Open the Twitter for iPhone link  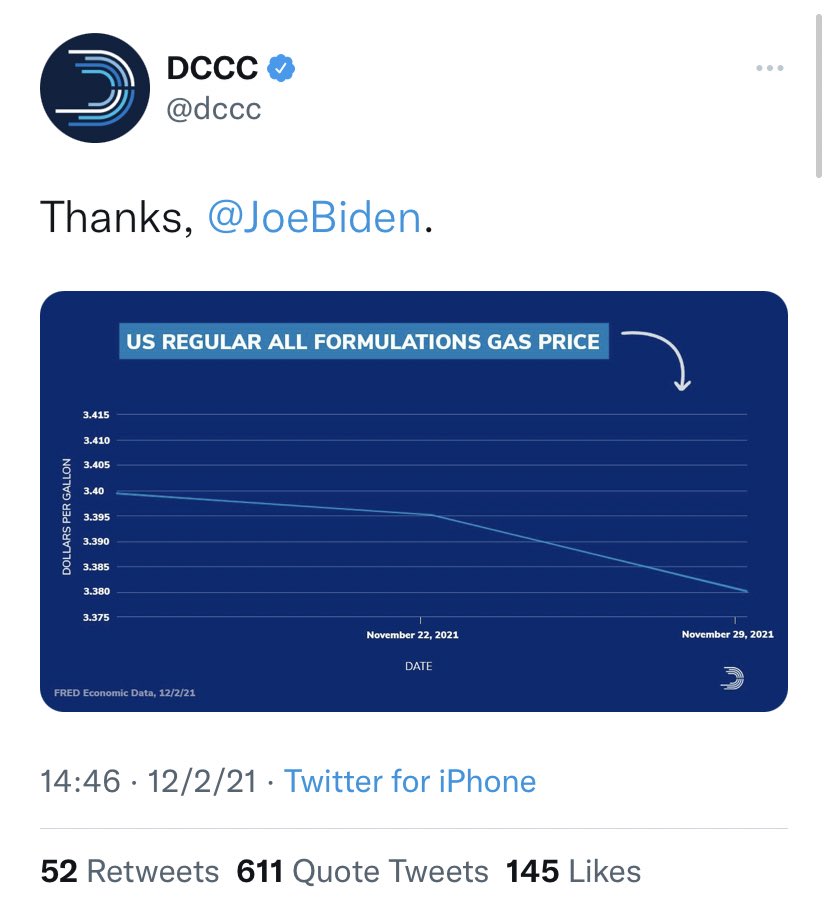tap(410, 781)
